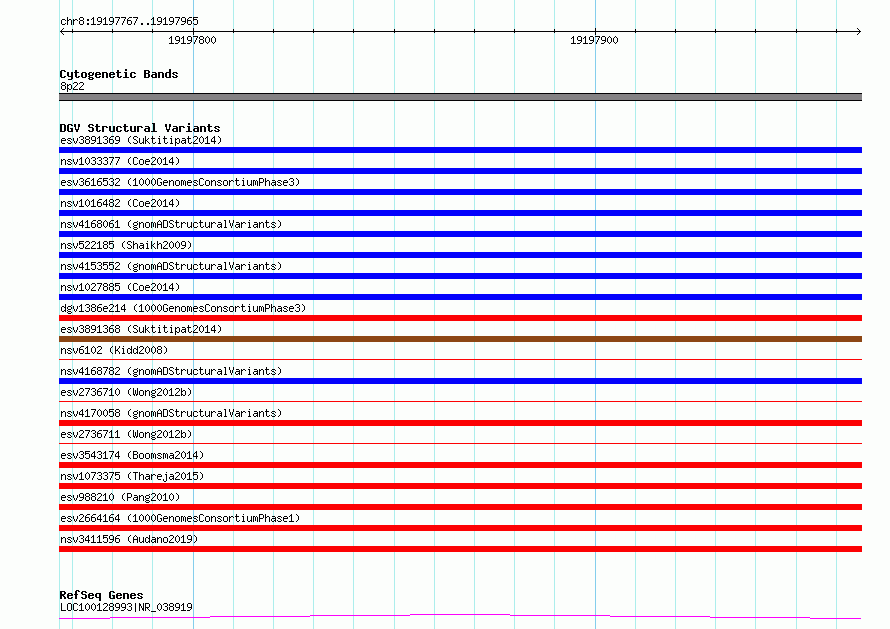Click the Cytogenetic Bands track title
Viewport: 890px width, 629px height.
[x=119, y=74]
